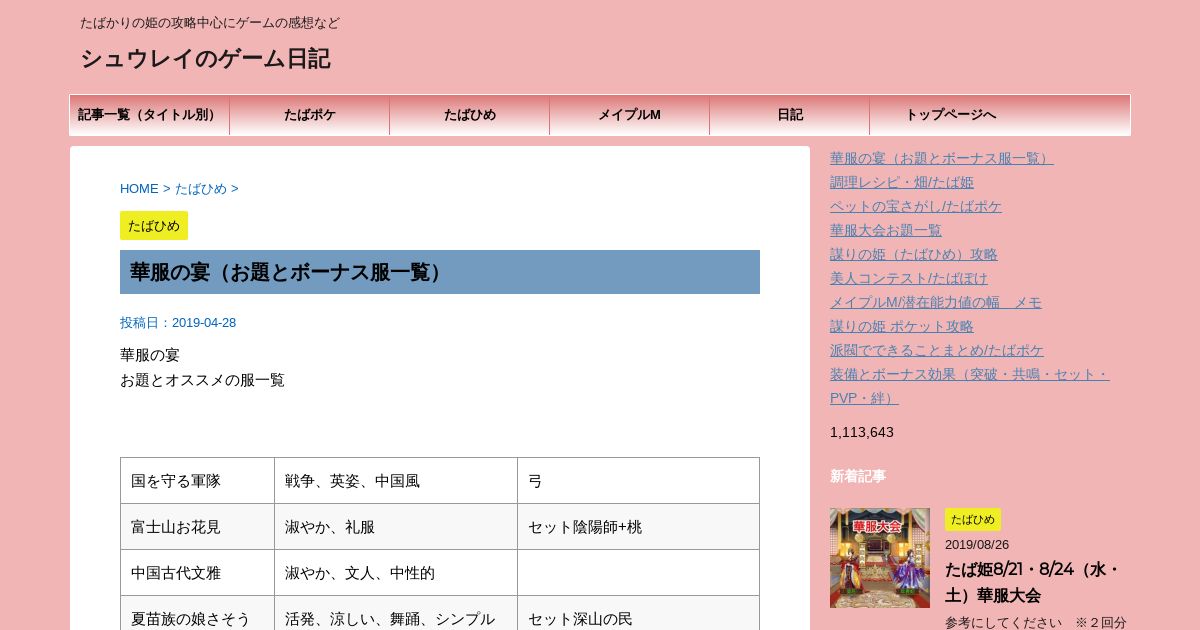Viewport: 1200px width, 630px height.
Task: Click the post date 投稿日：2019-04-28
Action: point(178,323)
